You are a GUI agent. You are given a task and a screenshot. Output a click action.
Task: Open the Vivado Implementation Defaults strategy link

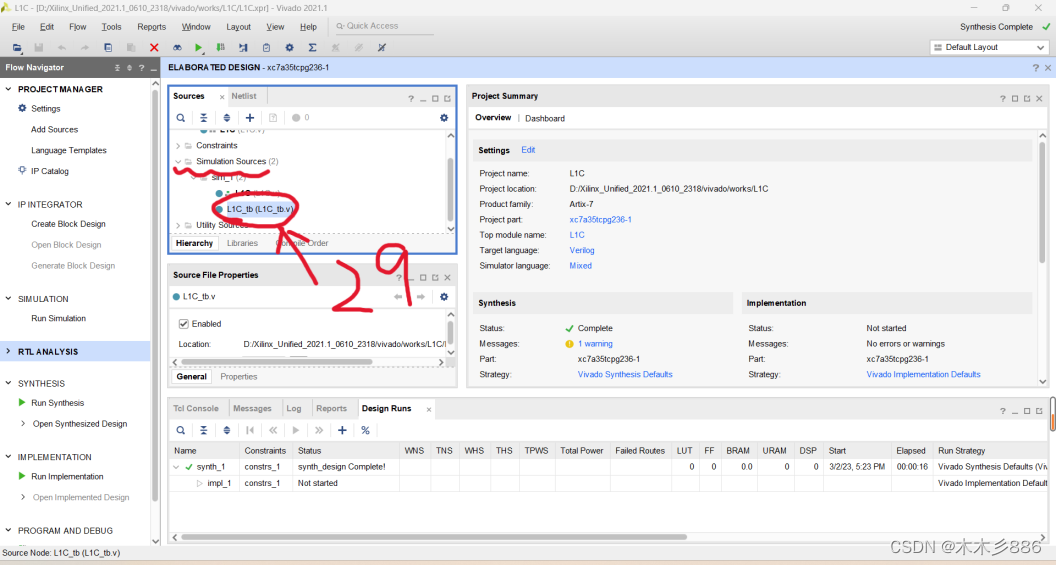923,374
